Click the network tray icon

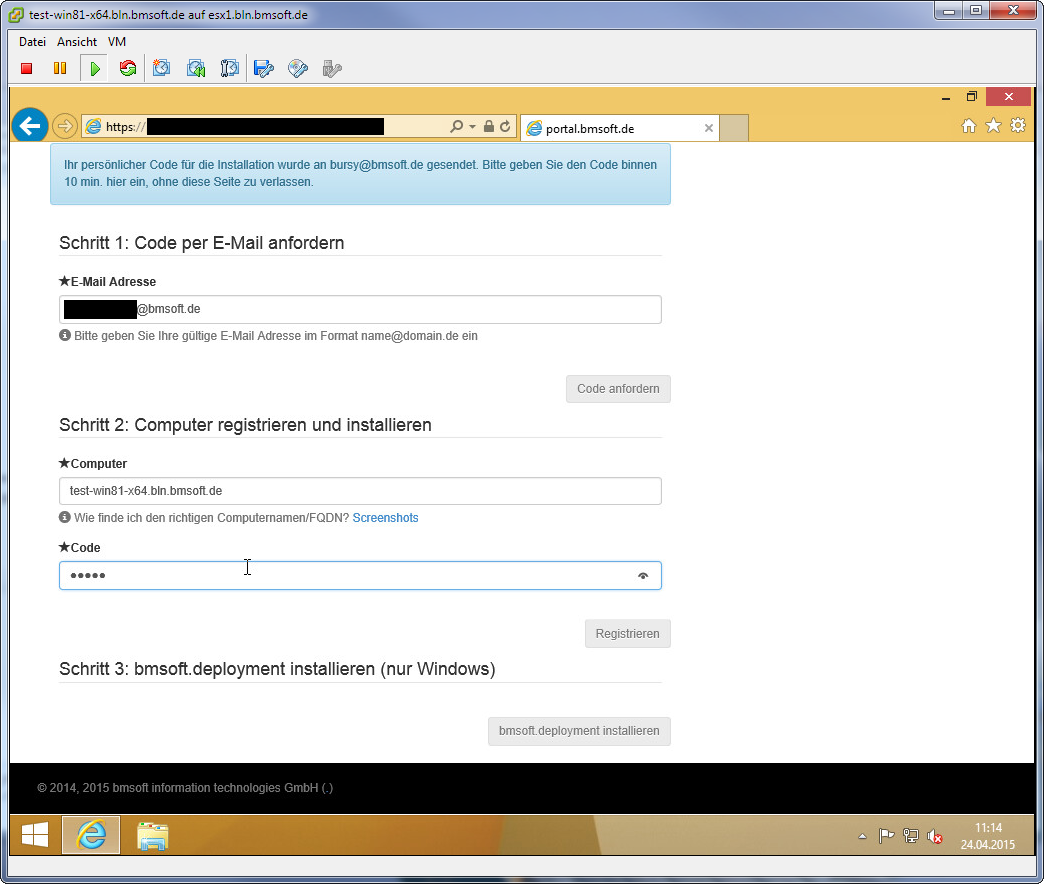pos(911,836)
